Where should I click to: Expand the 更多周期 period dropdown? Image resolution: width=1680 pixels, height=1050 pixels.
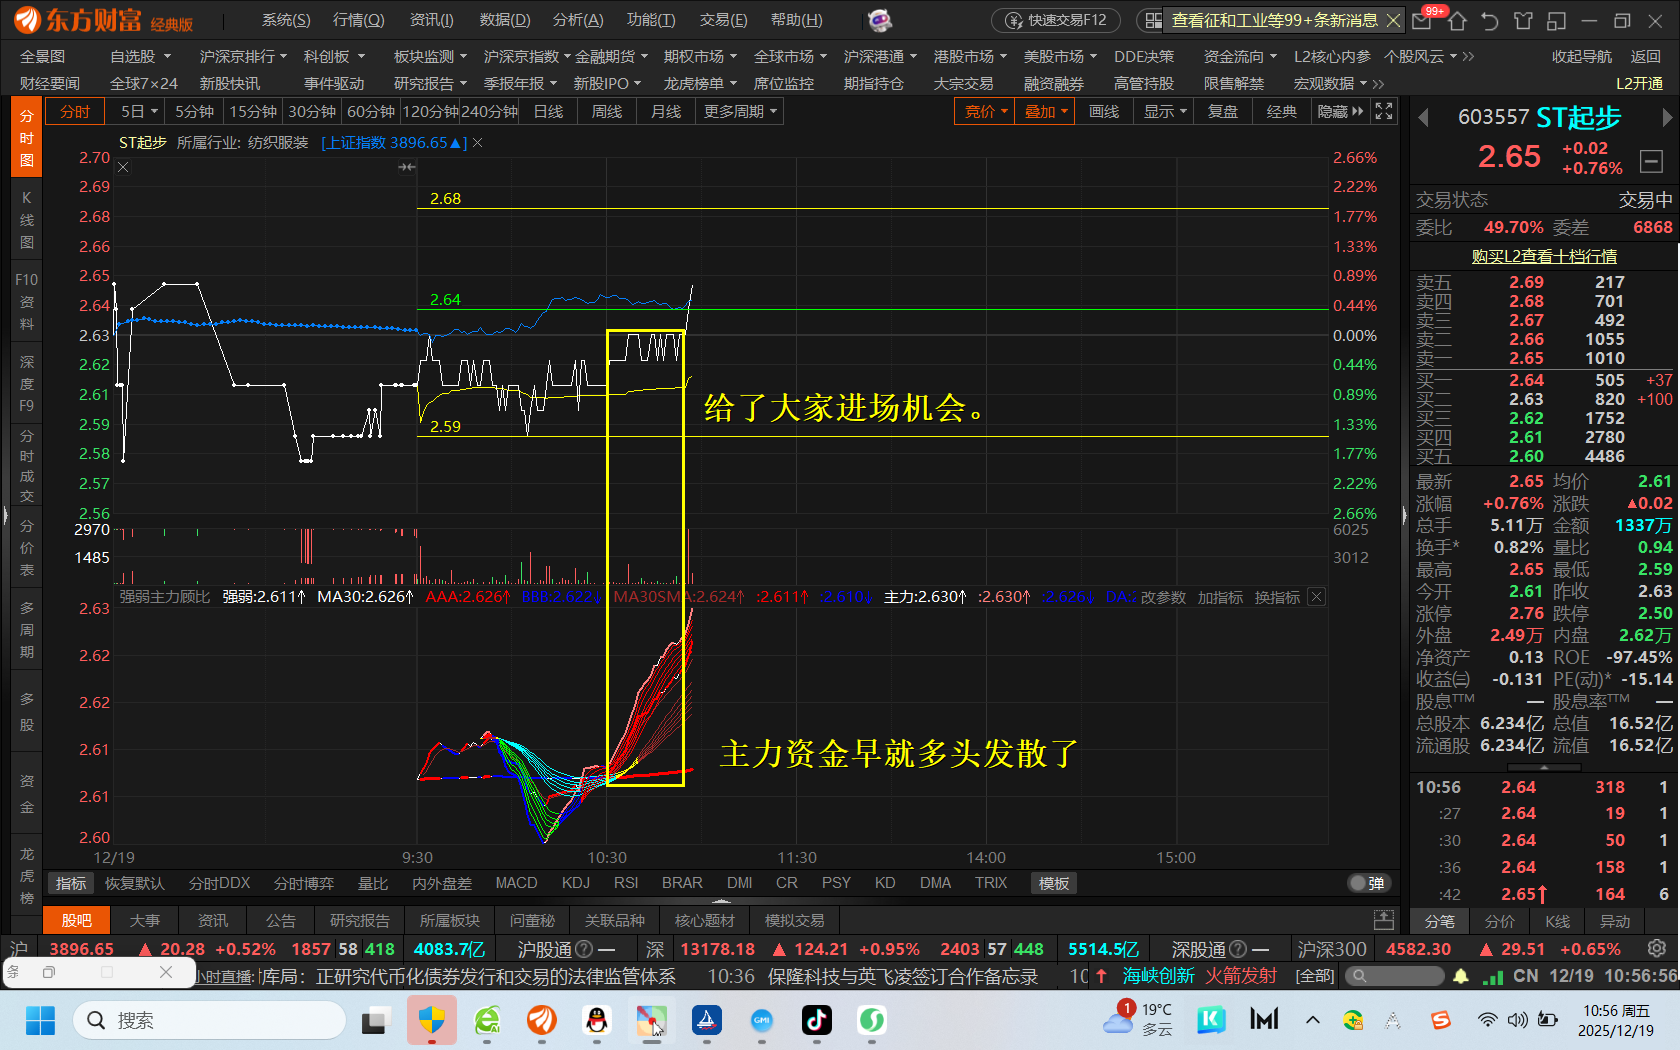[x=740, y=111]
